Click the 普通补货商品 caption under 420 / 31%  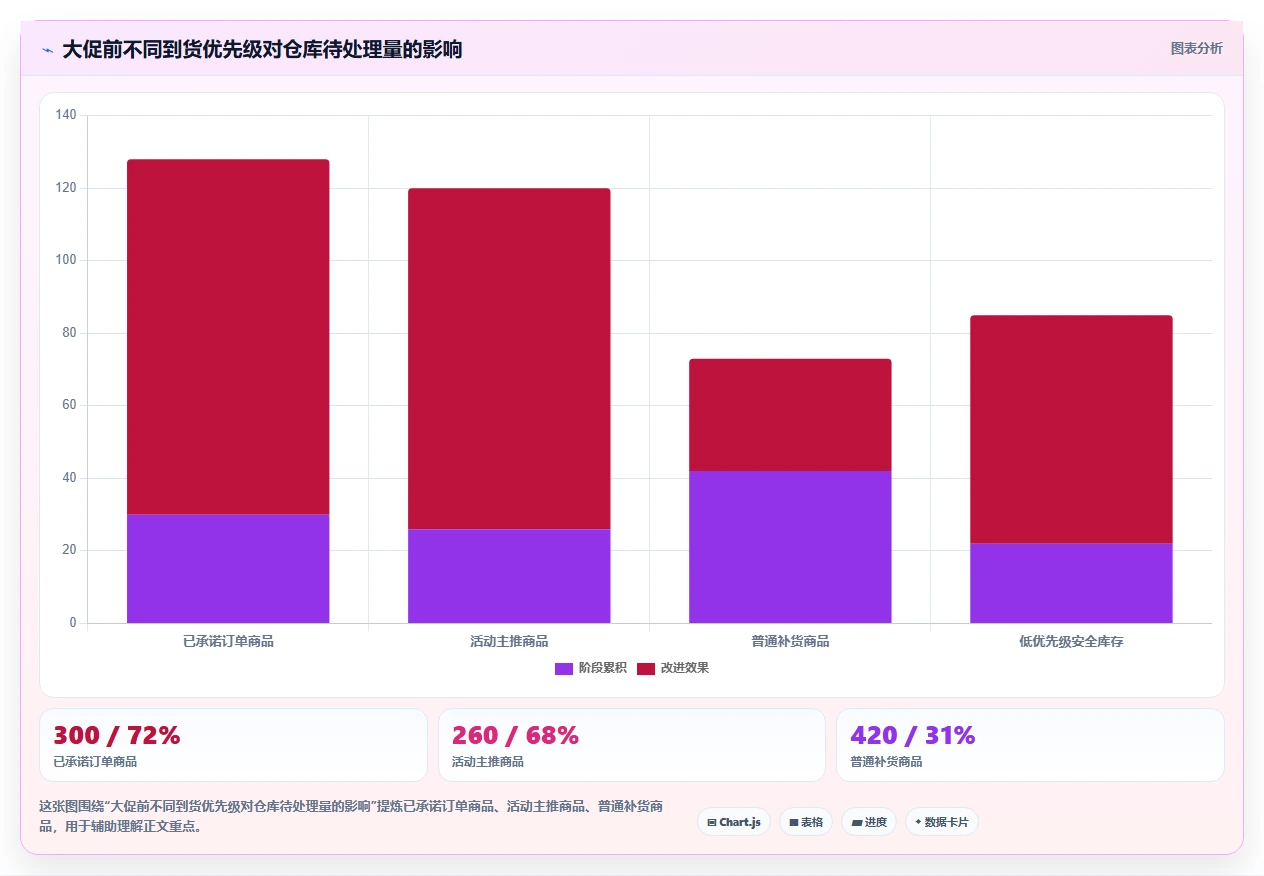886,762
